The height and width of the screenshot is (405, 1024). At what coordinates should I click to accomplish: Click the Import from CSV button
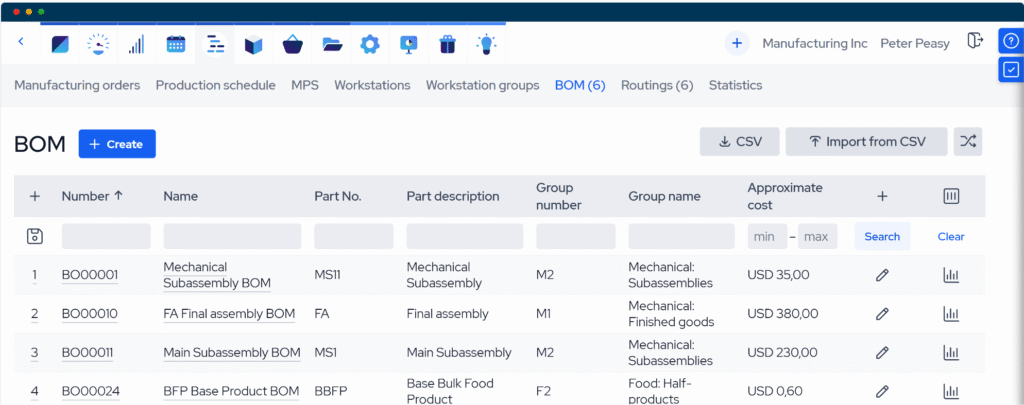(866, 142)
